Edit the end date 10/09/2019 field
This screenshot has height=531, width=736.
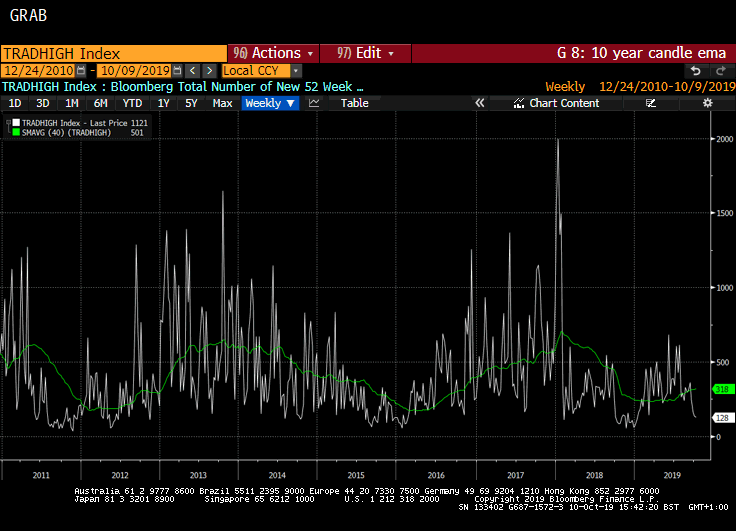(x=135, y=71)
